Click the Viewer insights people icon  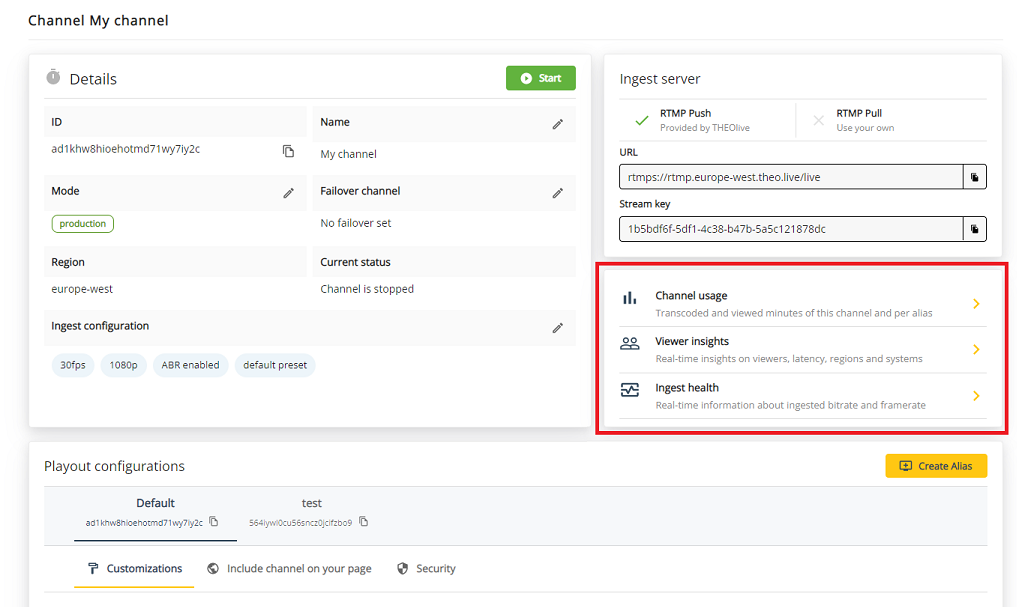pos(629,343)
